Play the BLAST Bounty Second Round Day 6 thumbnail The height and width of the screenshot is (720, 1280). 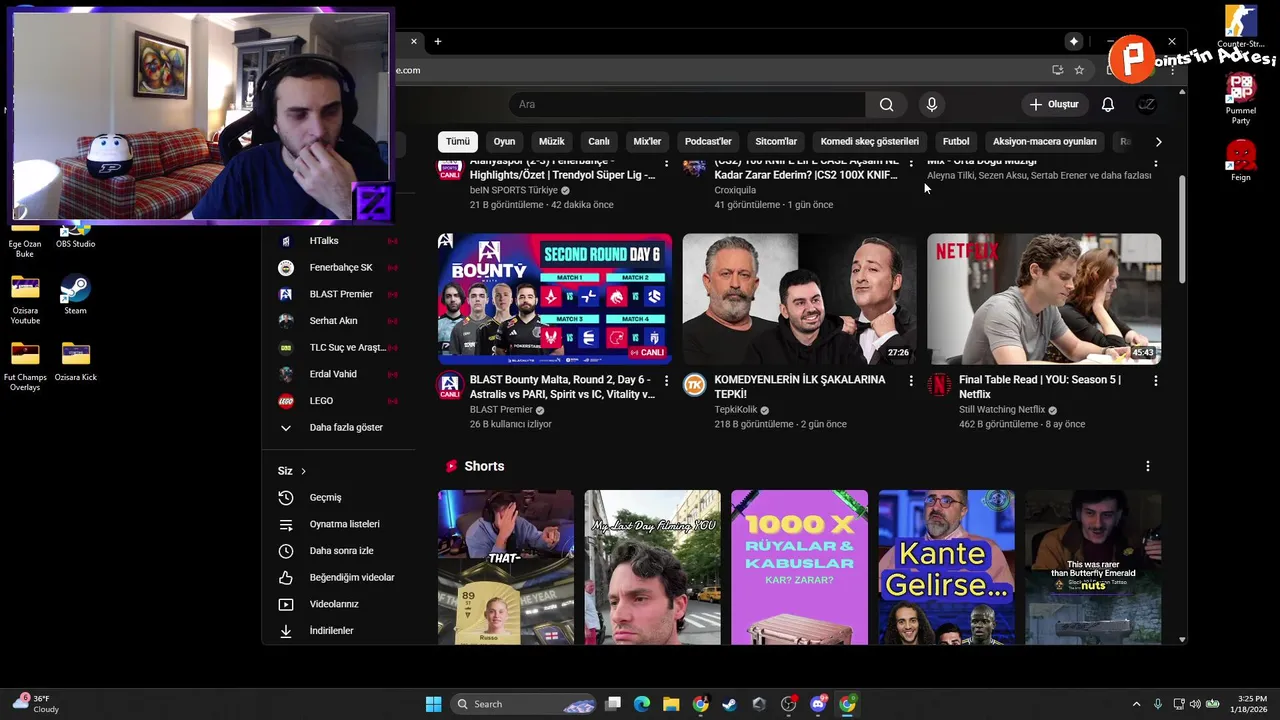[x=554, y=299]
